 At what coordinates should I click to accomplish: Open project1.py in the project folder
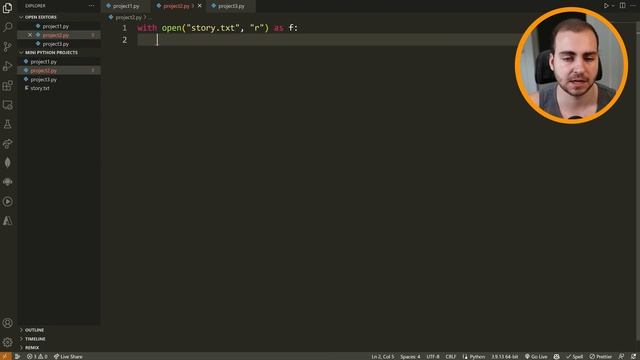pyautogui.click(x=44, y=62)
